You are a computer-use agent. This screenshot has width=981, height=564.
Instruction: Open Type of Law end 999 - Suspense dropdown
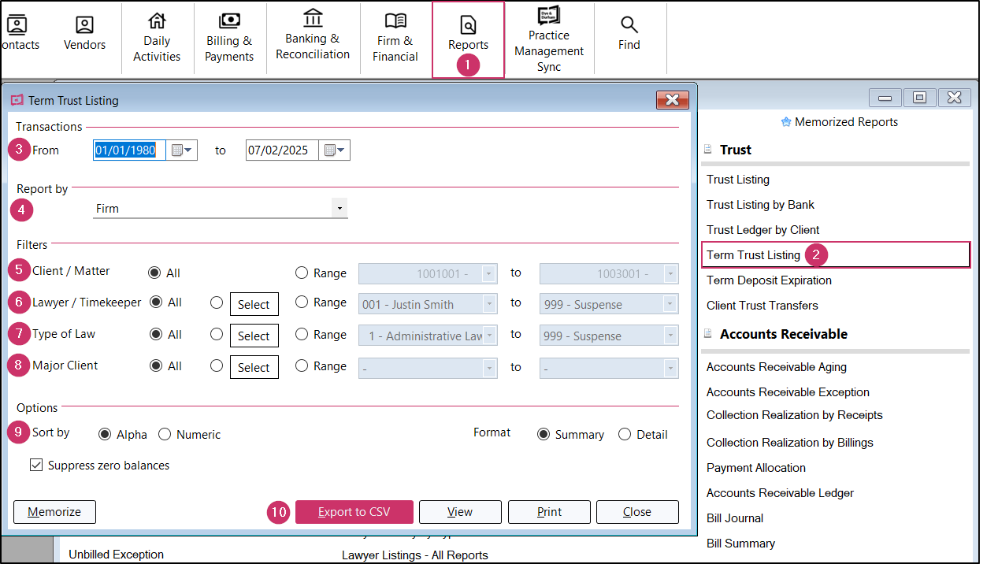pyautogui.click(x=670, y=336)
